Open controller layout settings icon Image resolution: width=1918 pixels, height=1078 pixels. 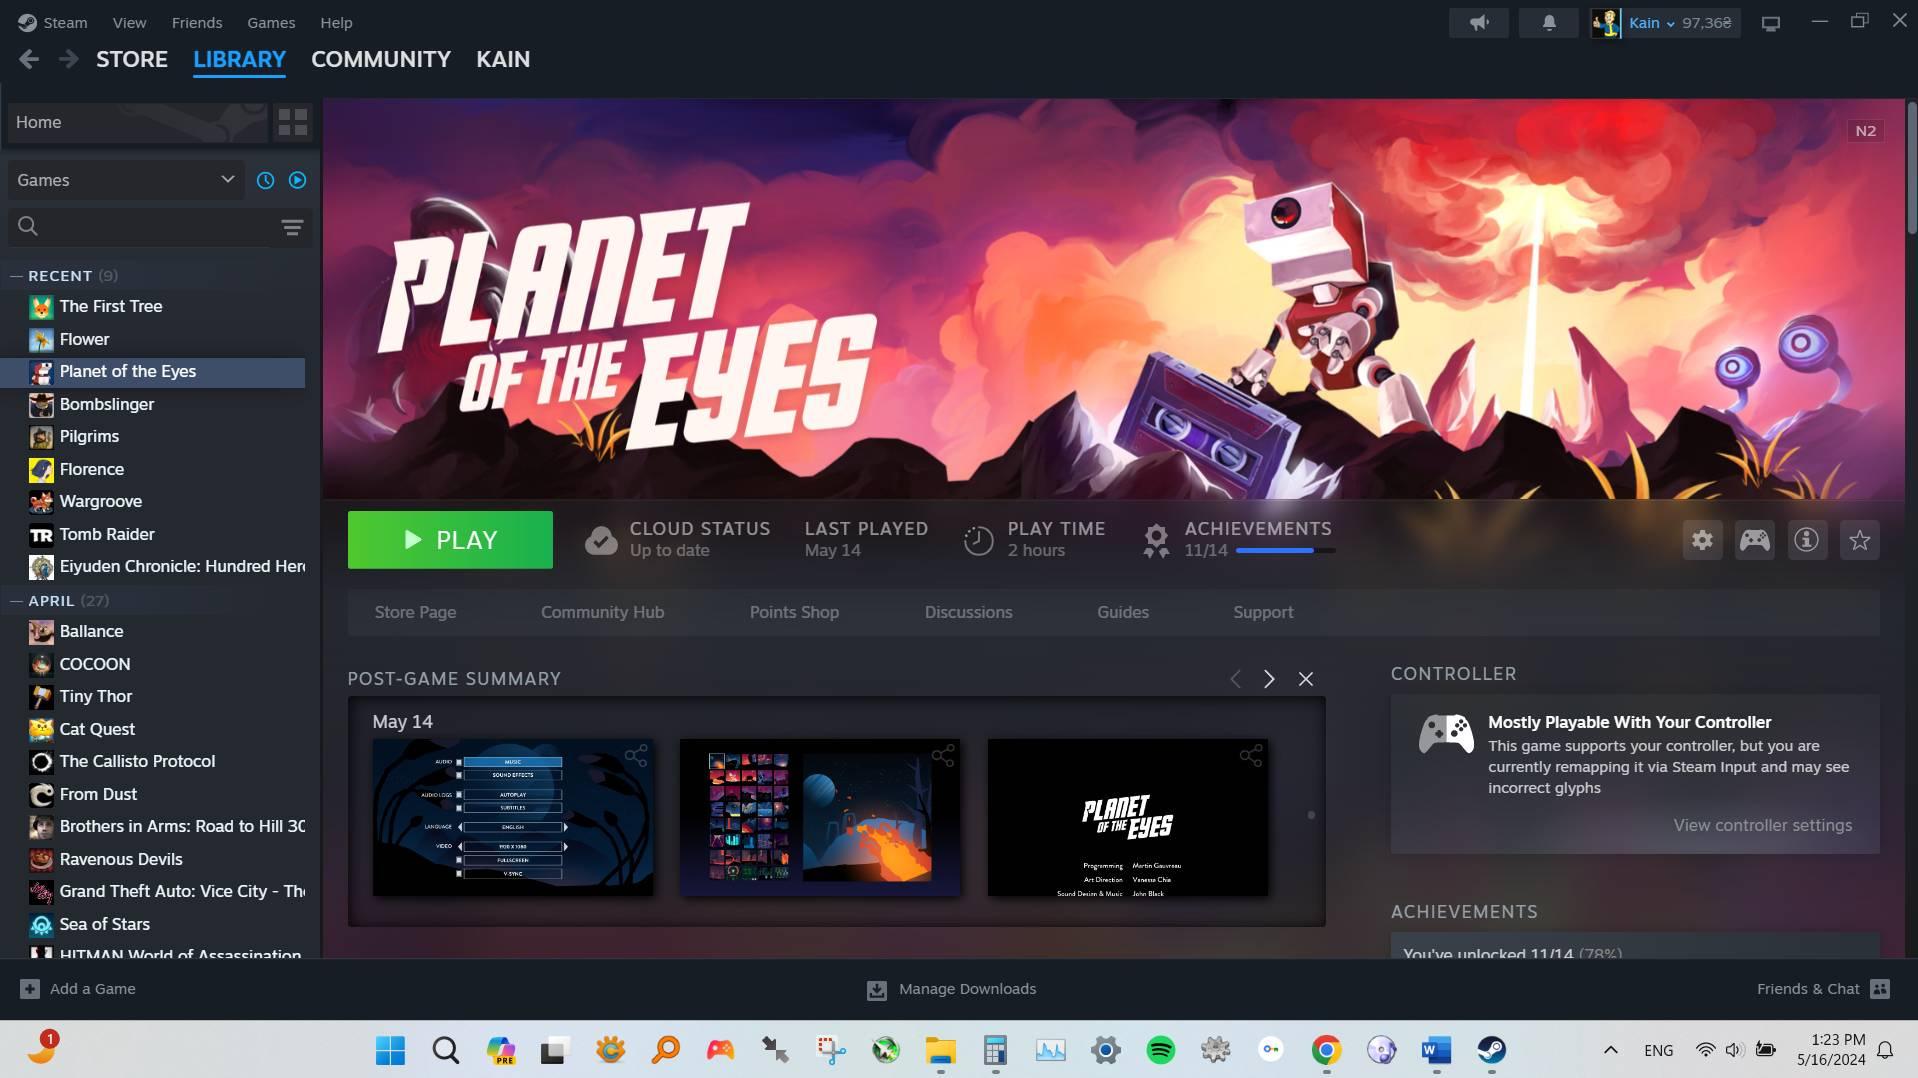click(1754, 541)
